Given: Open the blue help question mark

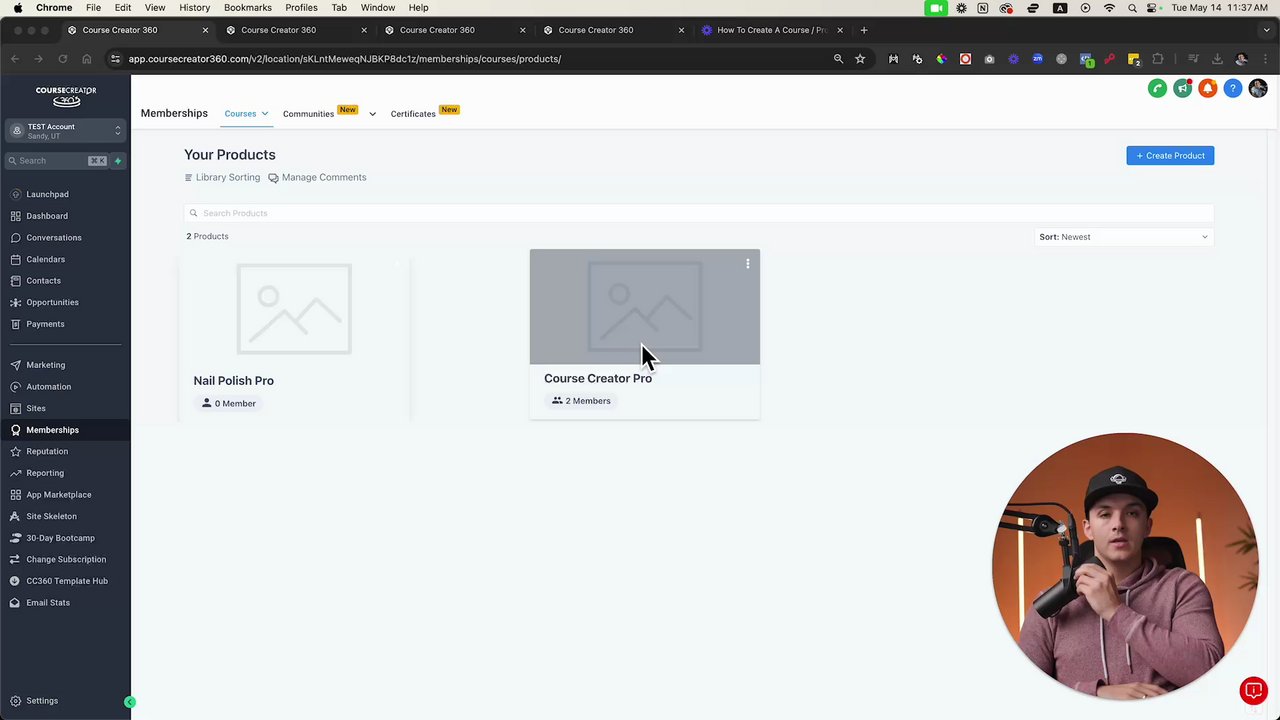Looking at the screenshot, I should pyautogui.click(x=1232, y=89).
